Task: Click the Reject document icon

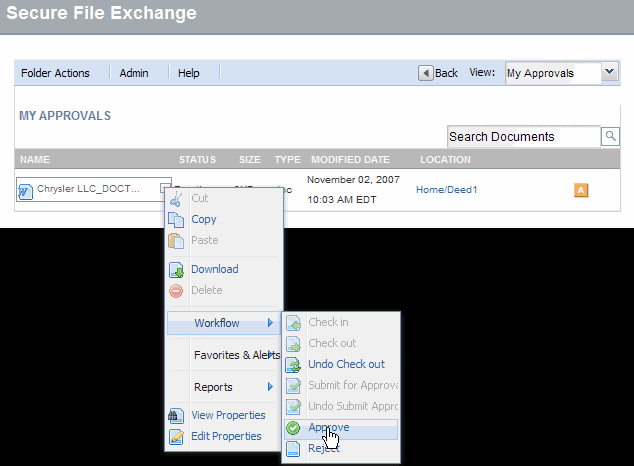Action: (293, 449)
